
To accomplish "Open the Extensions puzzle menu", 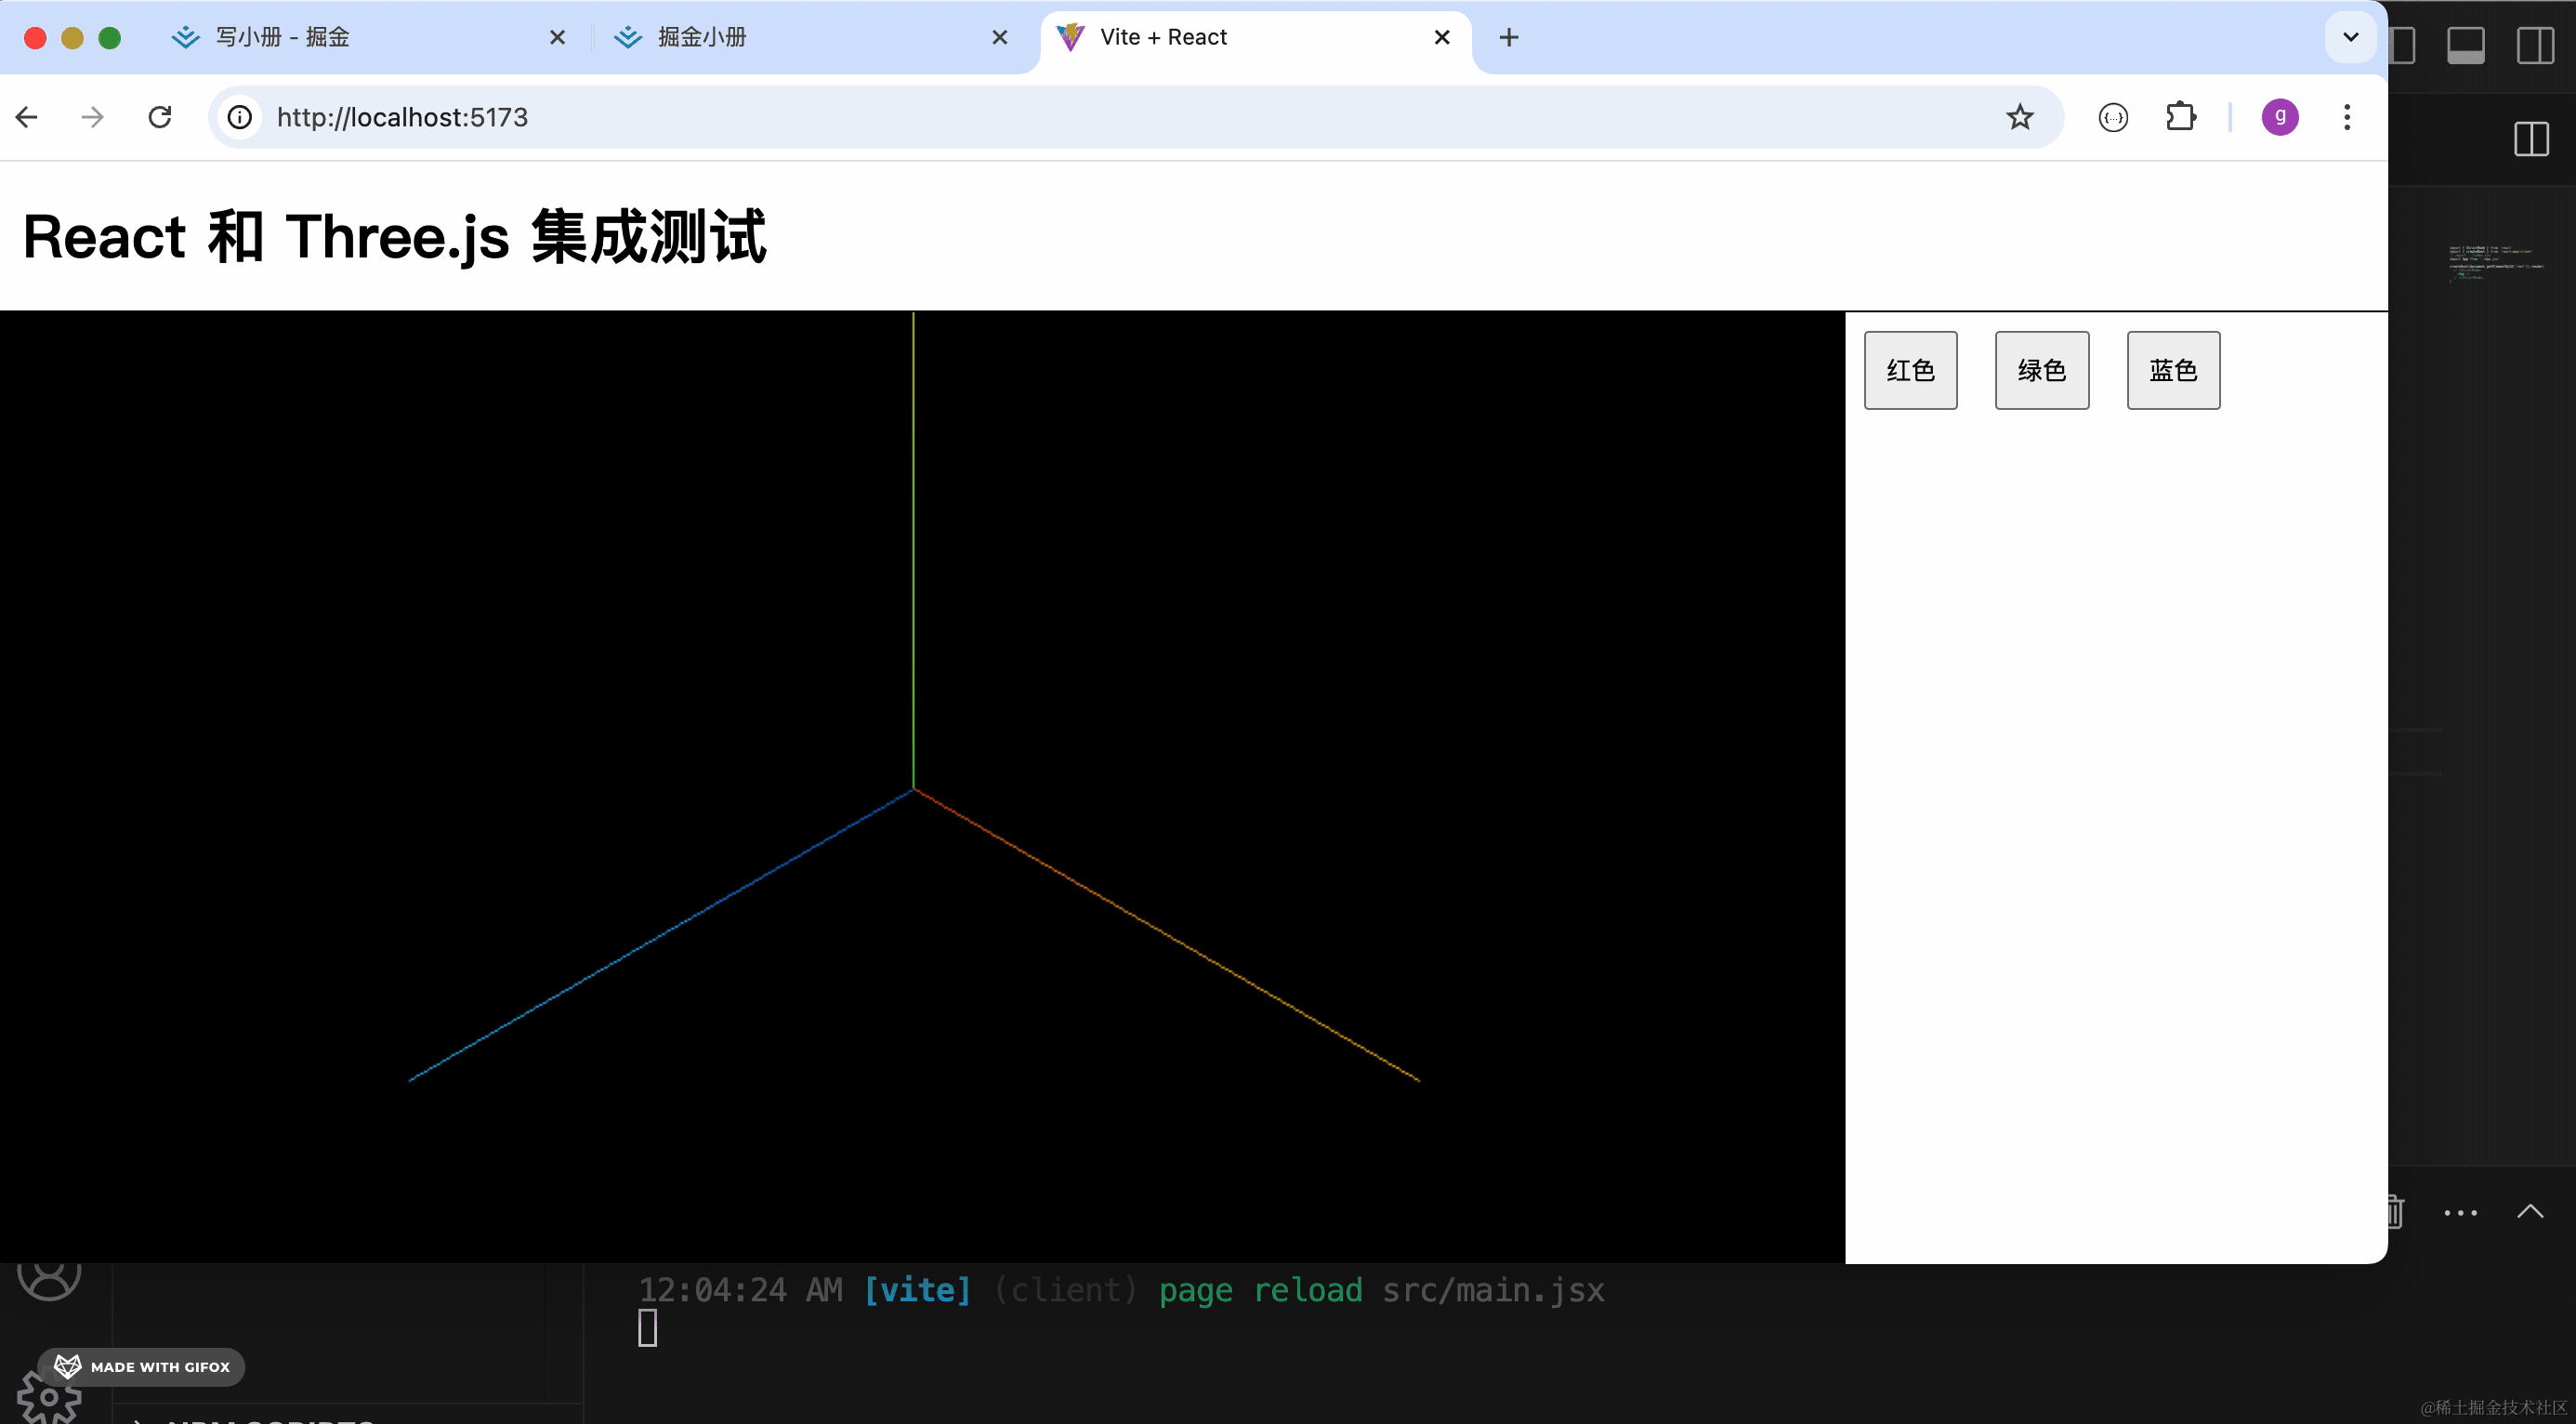I will pos(2181,117).
